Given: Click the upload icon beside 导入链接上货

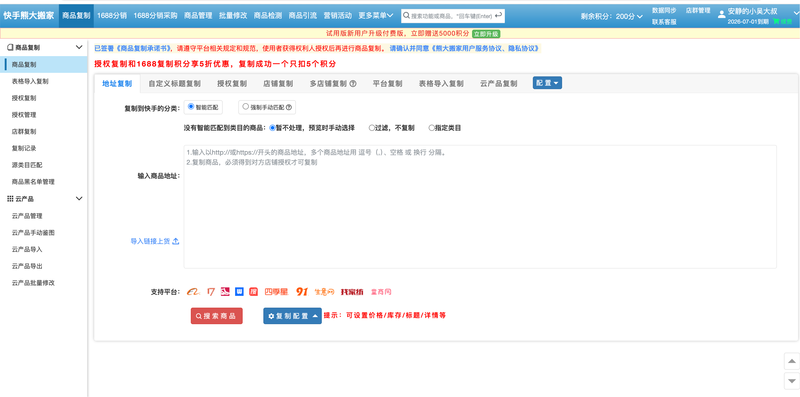Looking at the screenshot, I should click(176, 241).
